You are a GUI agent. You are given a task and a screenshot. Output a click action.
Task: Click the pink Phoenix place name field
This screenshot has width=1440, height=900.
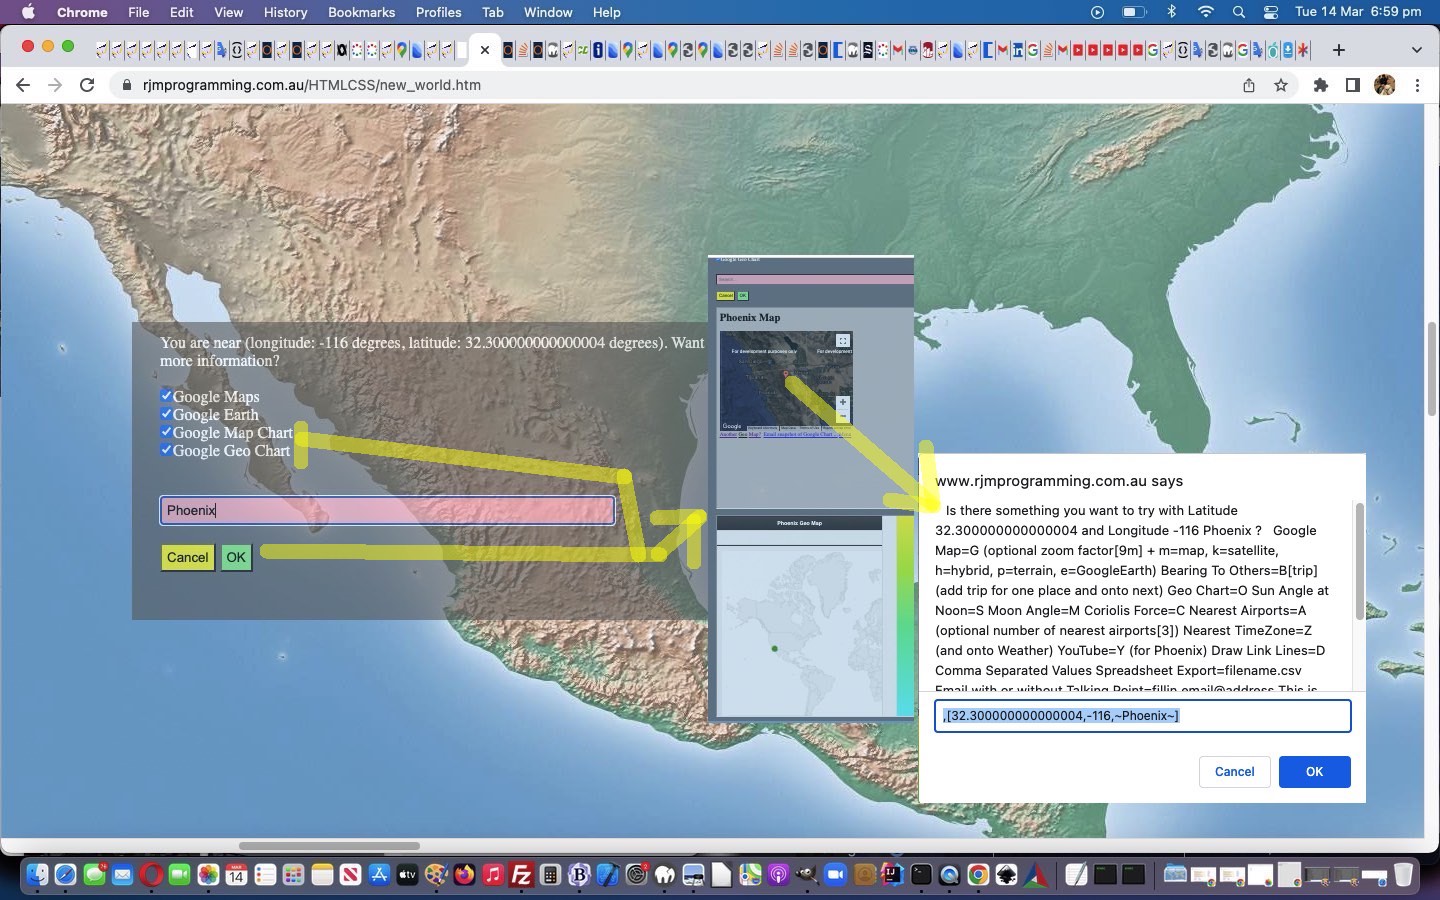pos(387,510)
